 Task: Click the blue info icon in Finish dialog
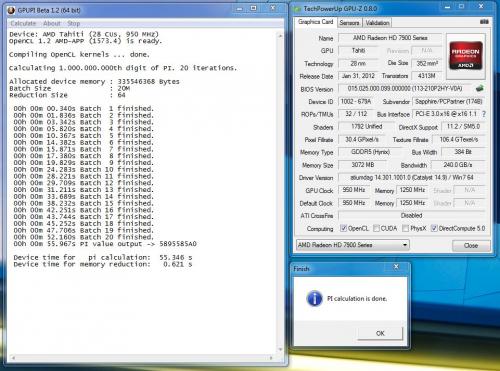tap(314, 298)
